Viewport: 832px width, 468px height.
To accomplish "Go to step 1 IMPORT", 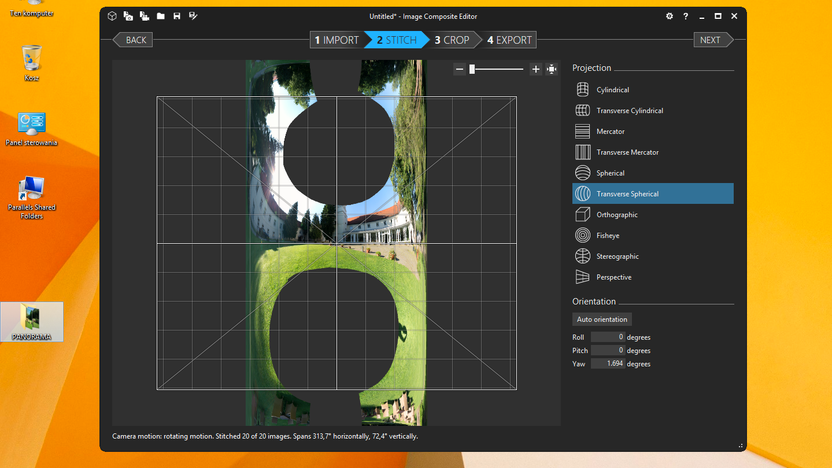I will click(x=336, y=40).
